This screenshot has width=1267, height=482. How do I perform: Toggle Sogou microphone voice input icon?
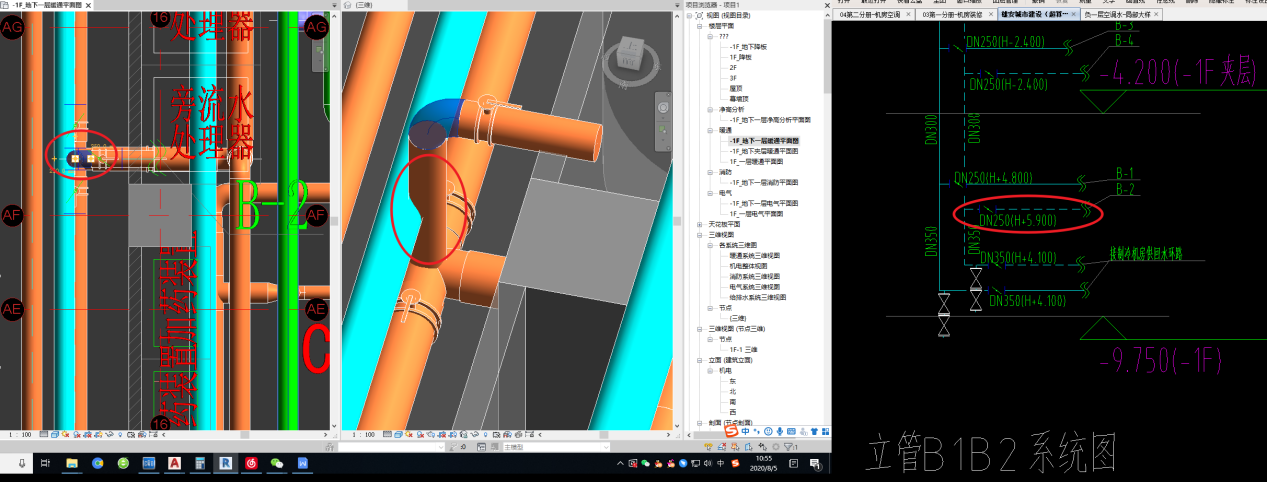pyautogui.click(x=779, y=431)
